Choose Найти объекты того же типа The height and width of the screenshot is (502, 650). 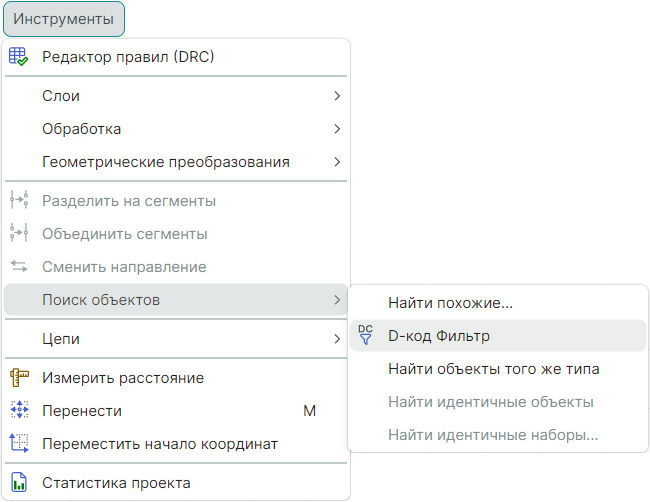(493, 369)
